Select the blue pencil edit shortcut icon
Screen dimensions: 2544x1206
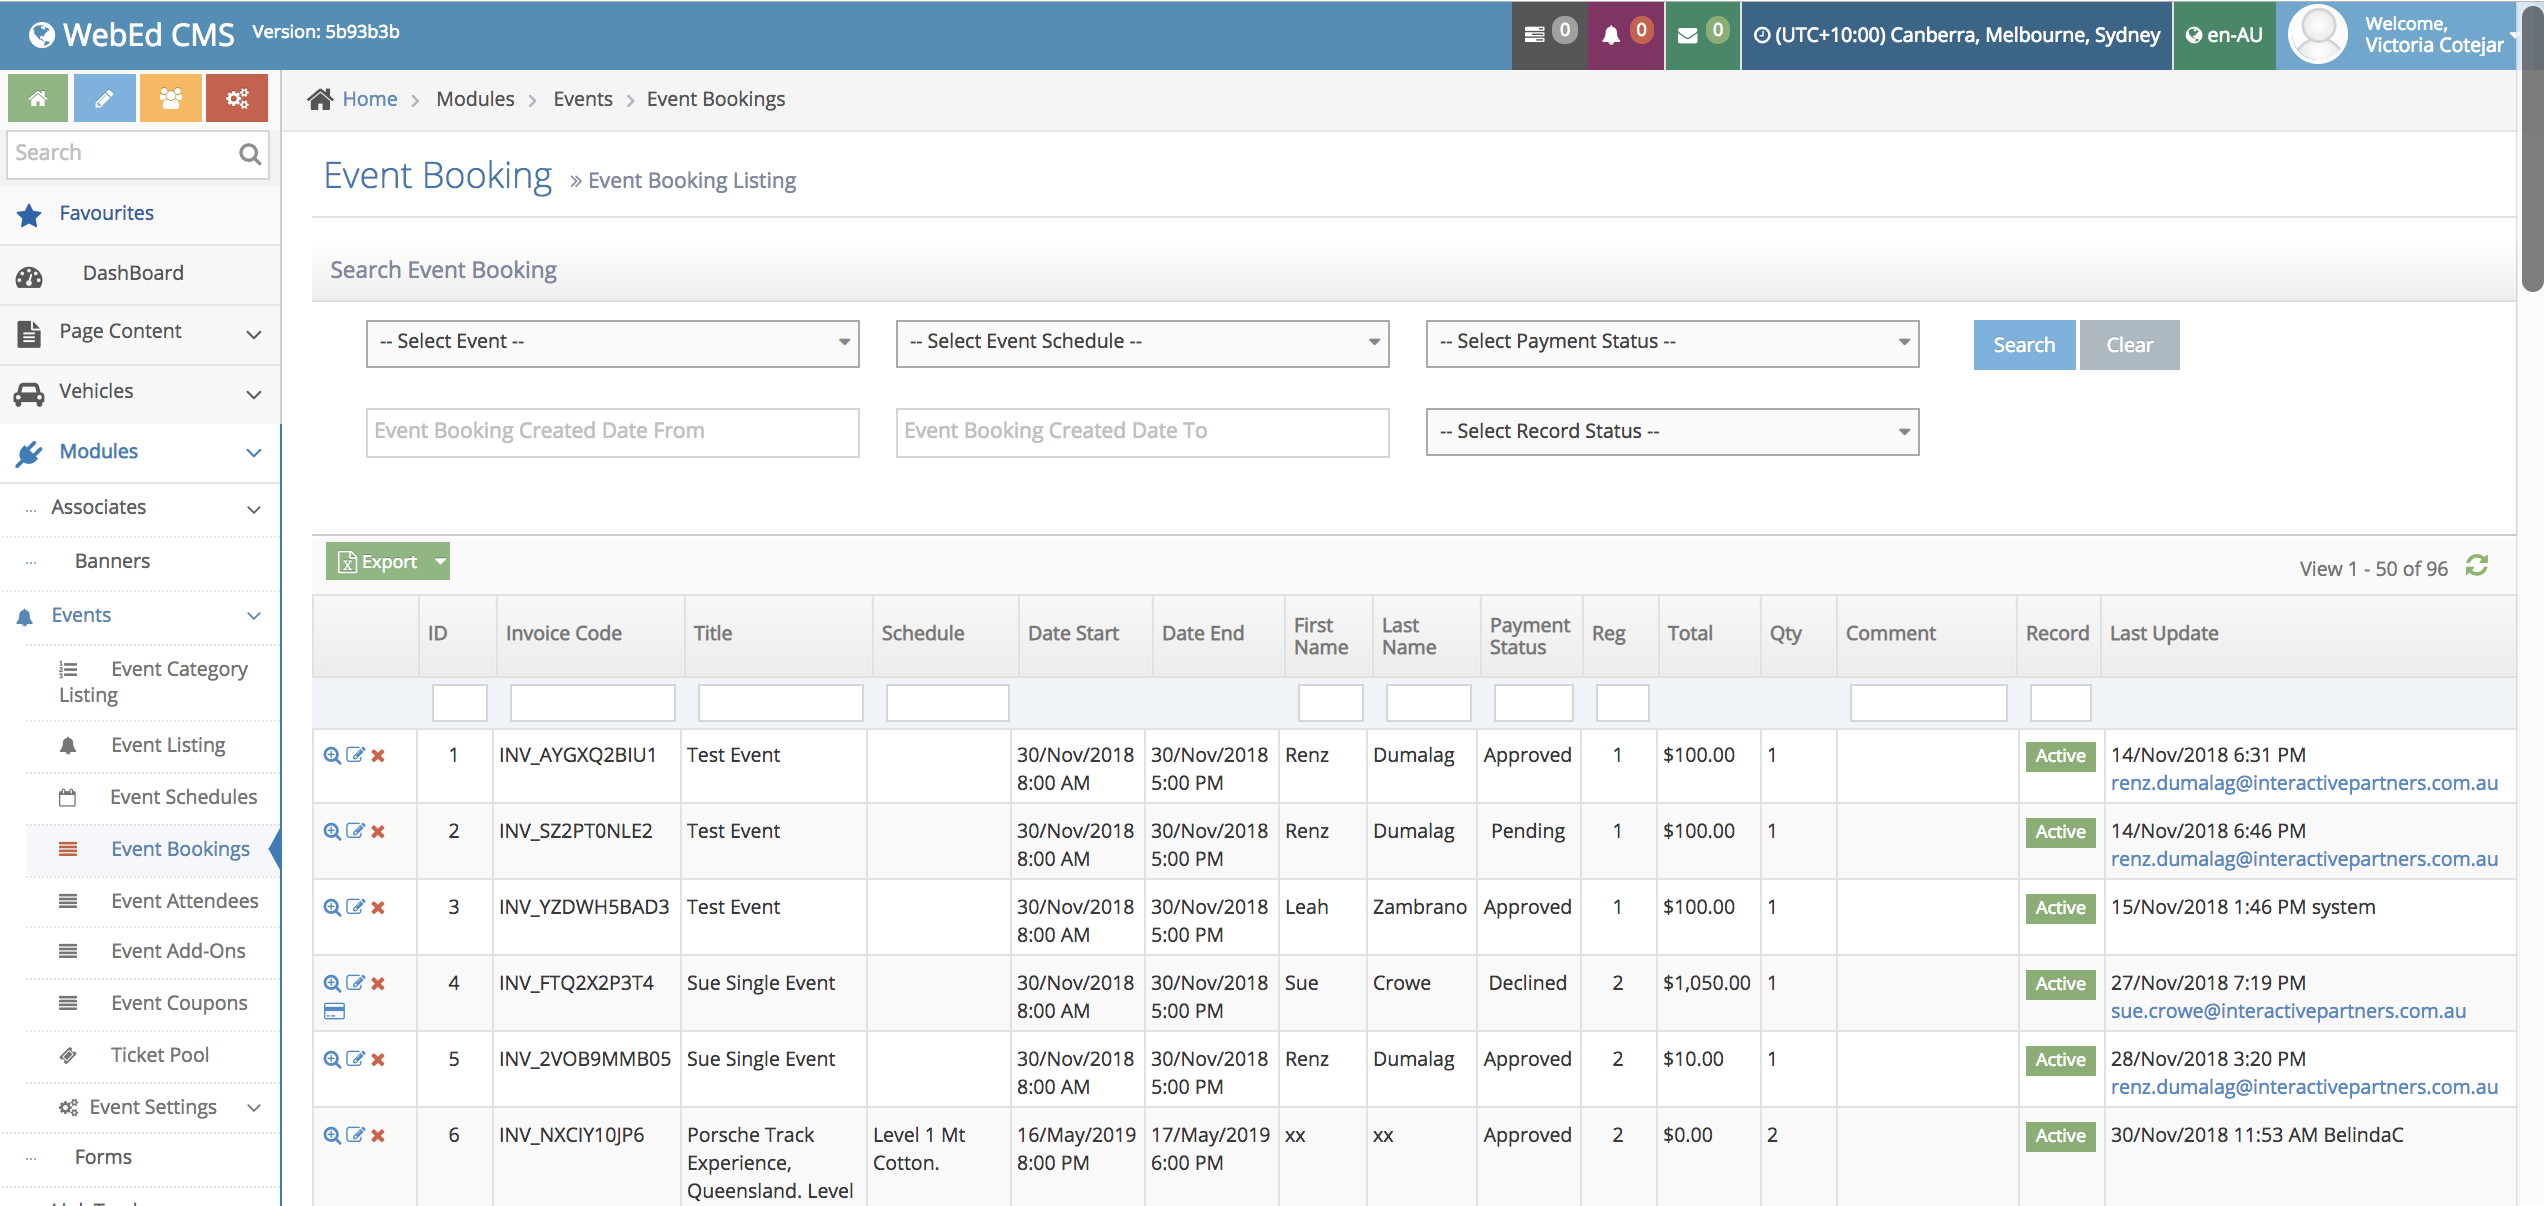[104, 98]
